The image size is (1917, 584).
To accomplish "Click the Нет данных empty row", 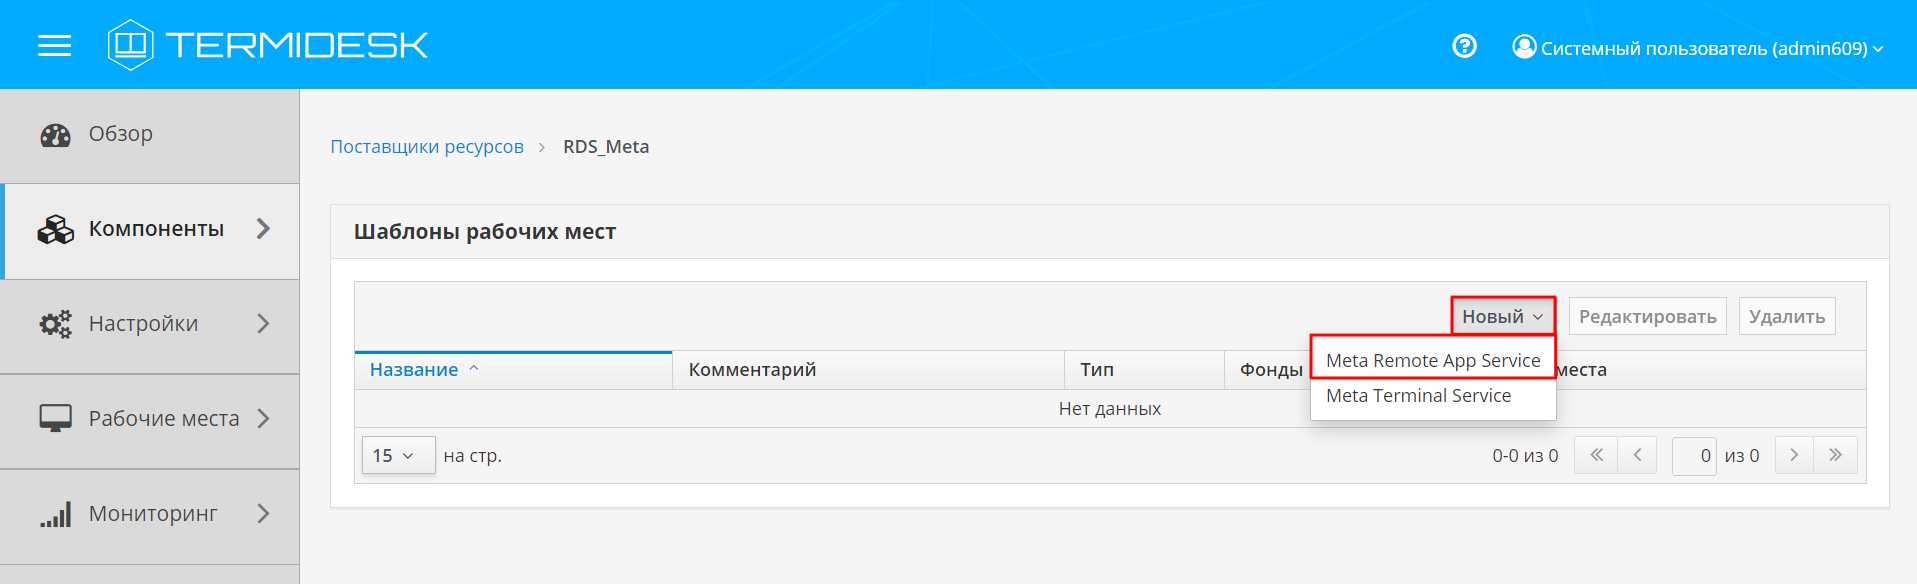I will coord(1110,409).
